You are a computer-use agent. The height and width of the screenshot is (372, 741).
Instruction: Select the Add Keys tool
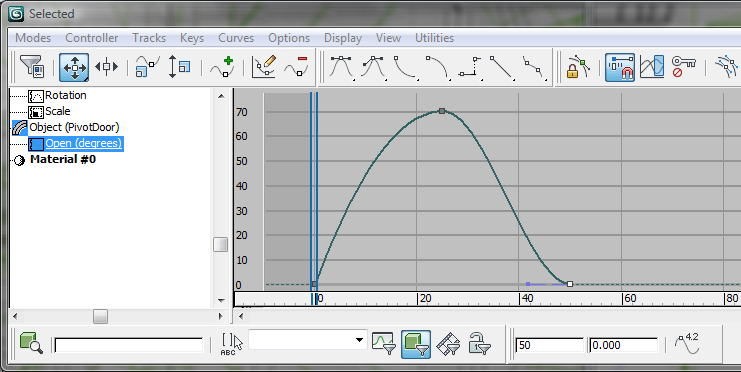tap(223, 67)
